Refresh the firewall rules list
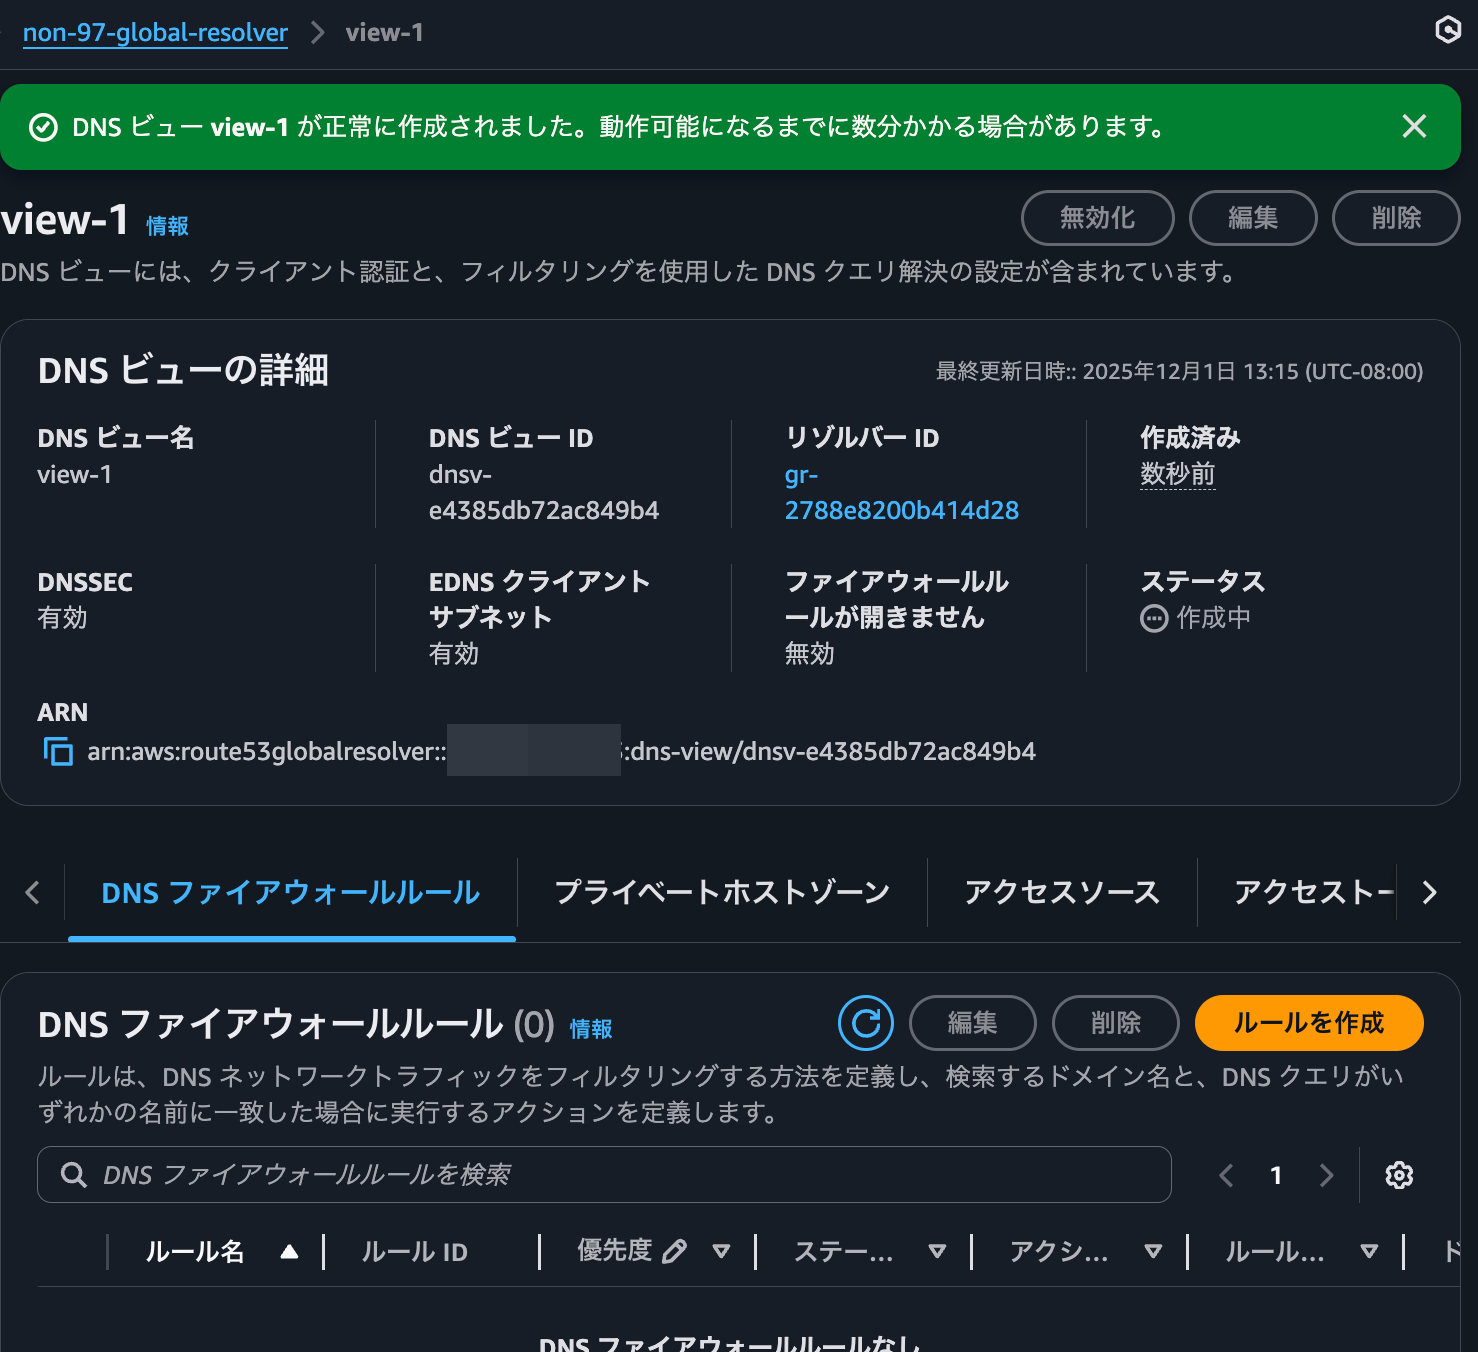 pyautogui.click(x=866, y=1023)
